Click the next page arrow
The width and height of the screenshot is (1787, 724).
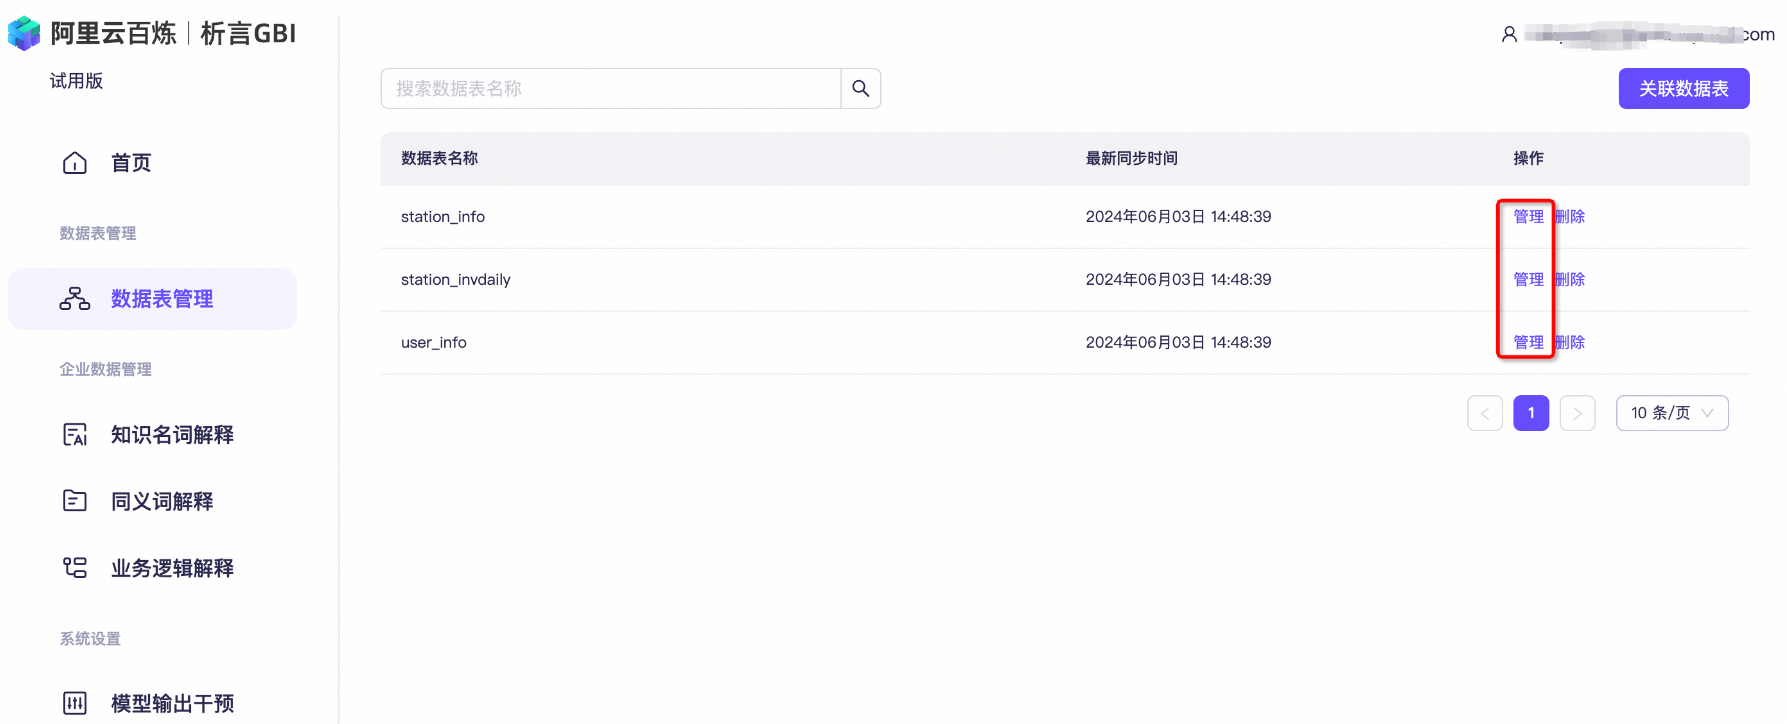pyautogui.click(x=1577, y=413)
